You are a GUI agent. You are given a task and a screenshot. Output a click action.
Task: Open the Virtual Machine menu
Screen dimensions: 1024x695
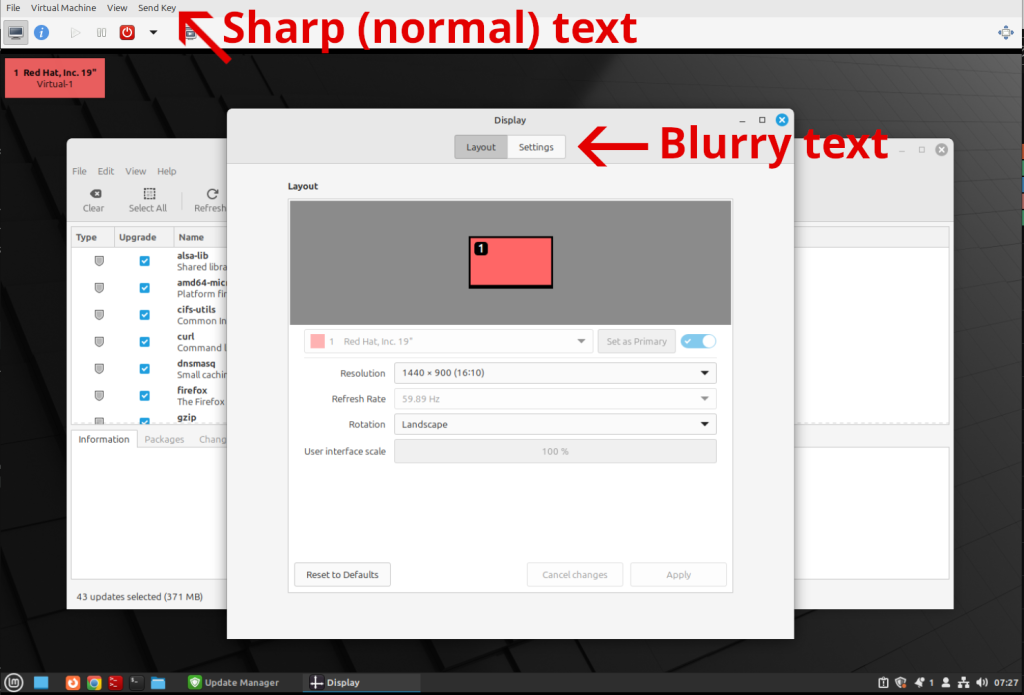coord(63,8)
